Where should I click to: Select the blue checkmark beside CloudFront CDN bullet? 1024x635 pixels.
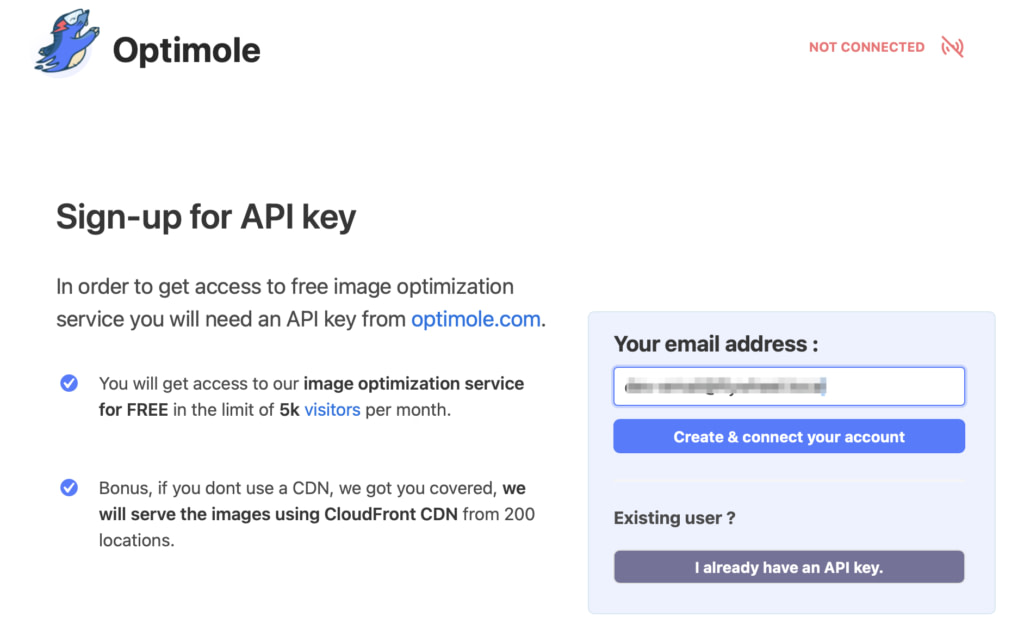(69, 488)
